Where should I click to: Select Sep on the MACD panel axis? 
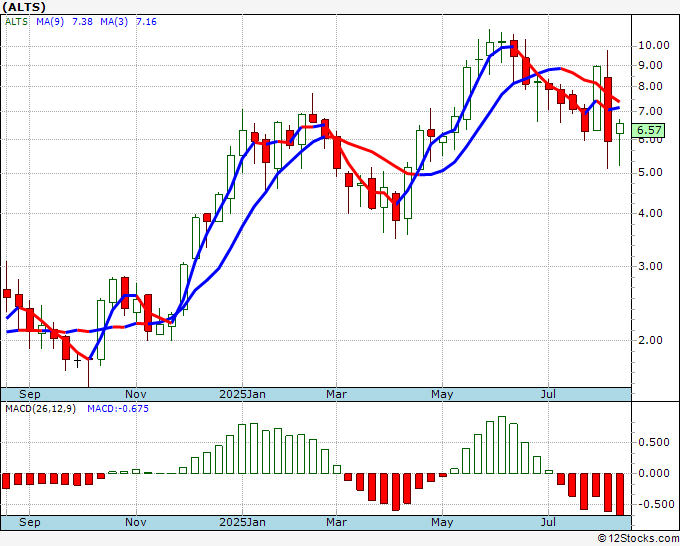(30, 522)
